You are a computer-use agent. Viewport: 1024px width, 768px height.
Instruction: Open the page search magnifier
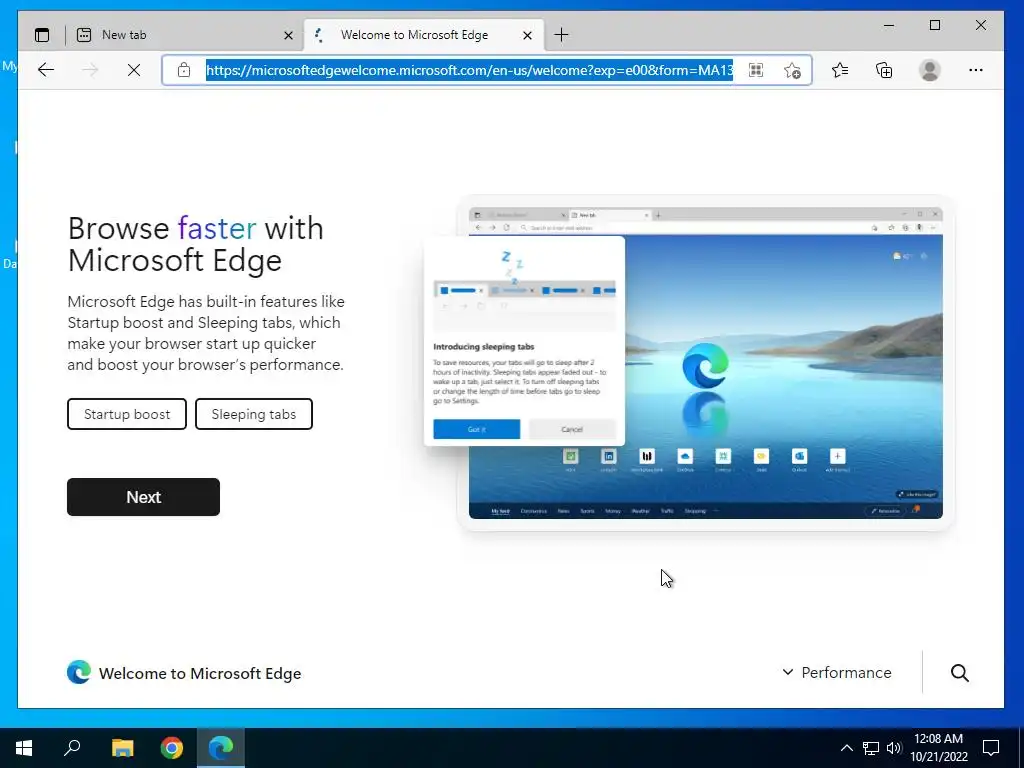(959, 673)
